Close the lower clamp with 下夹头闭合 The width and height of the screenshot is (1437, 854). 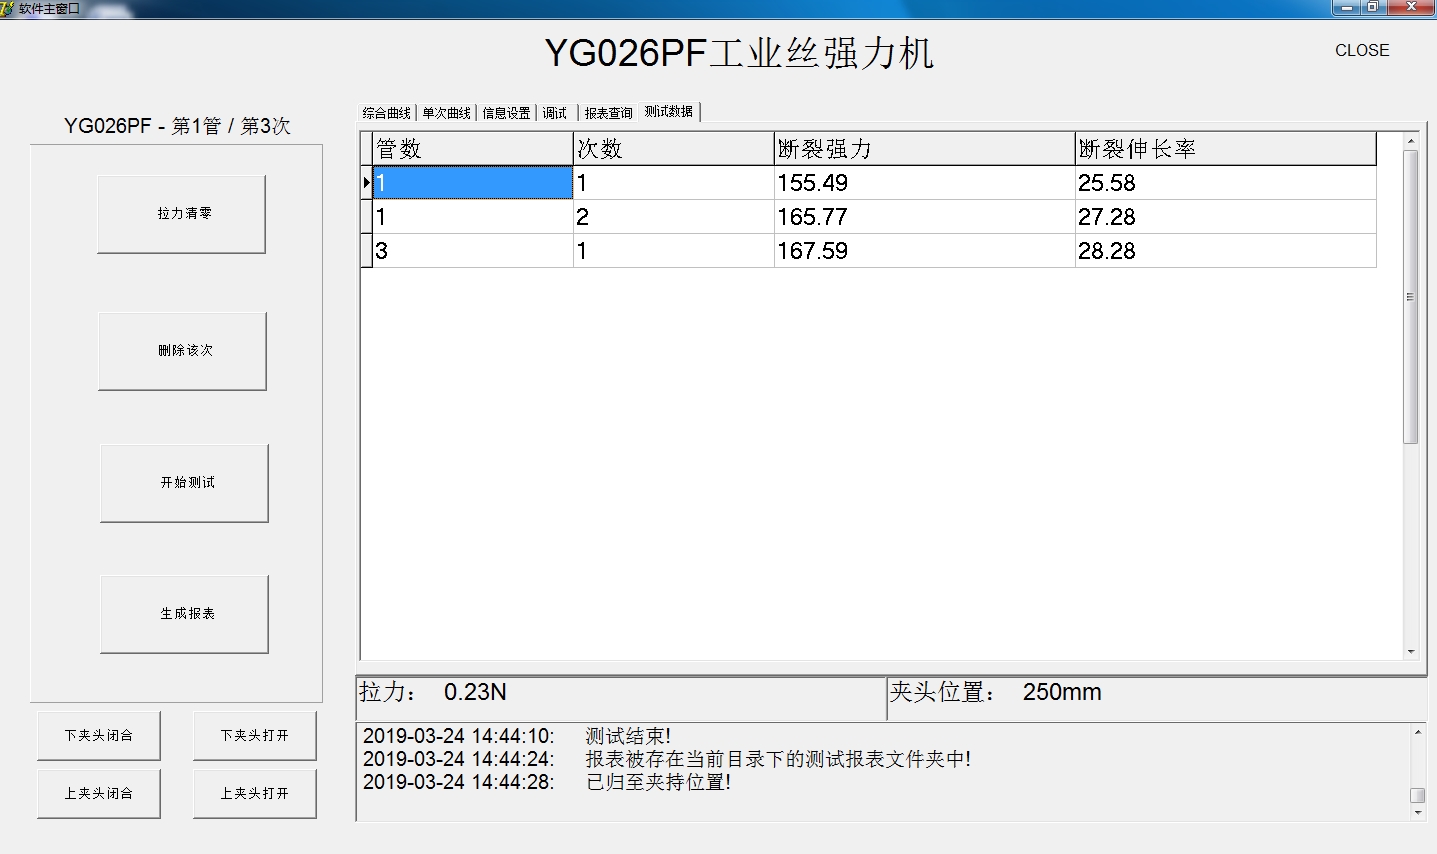coord(99,736)
